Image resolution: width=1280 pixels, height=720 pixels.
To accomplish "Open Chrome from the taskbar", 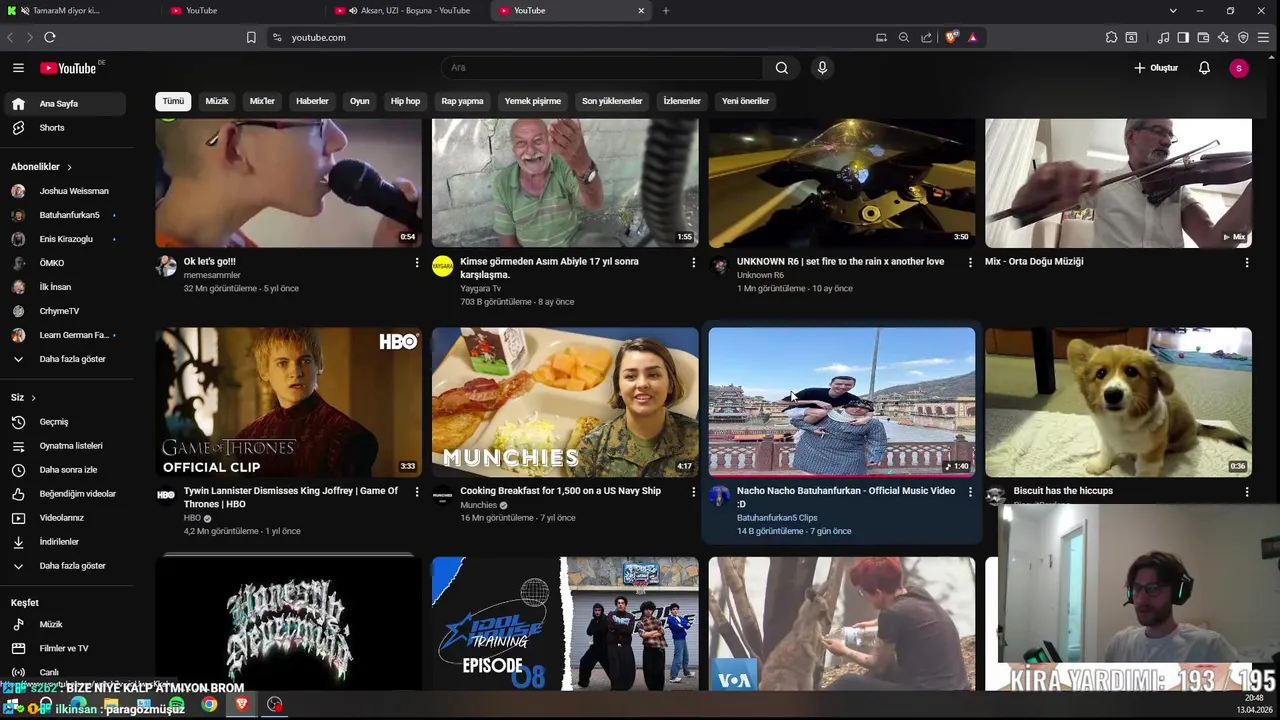I will 209,704.
